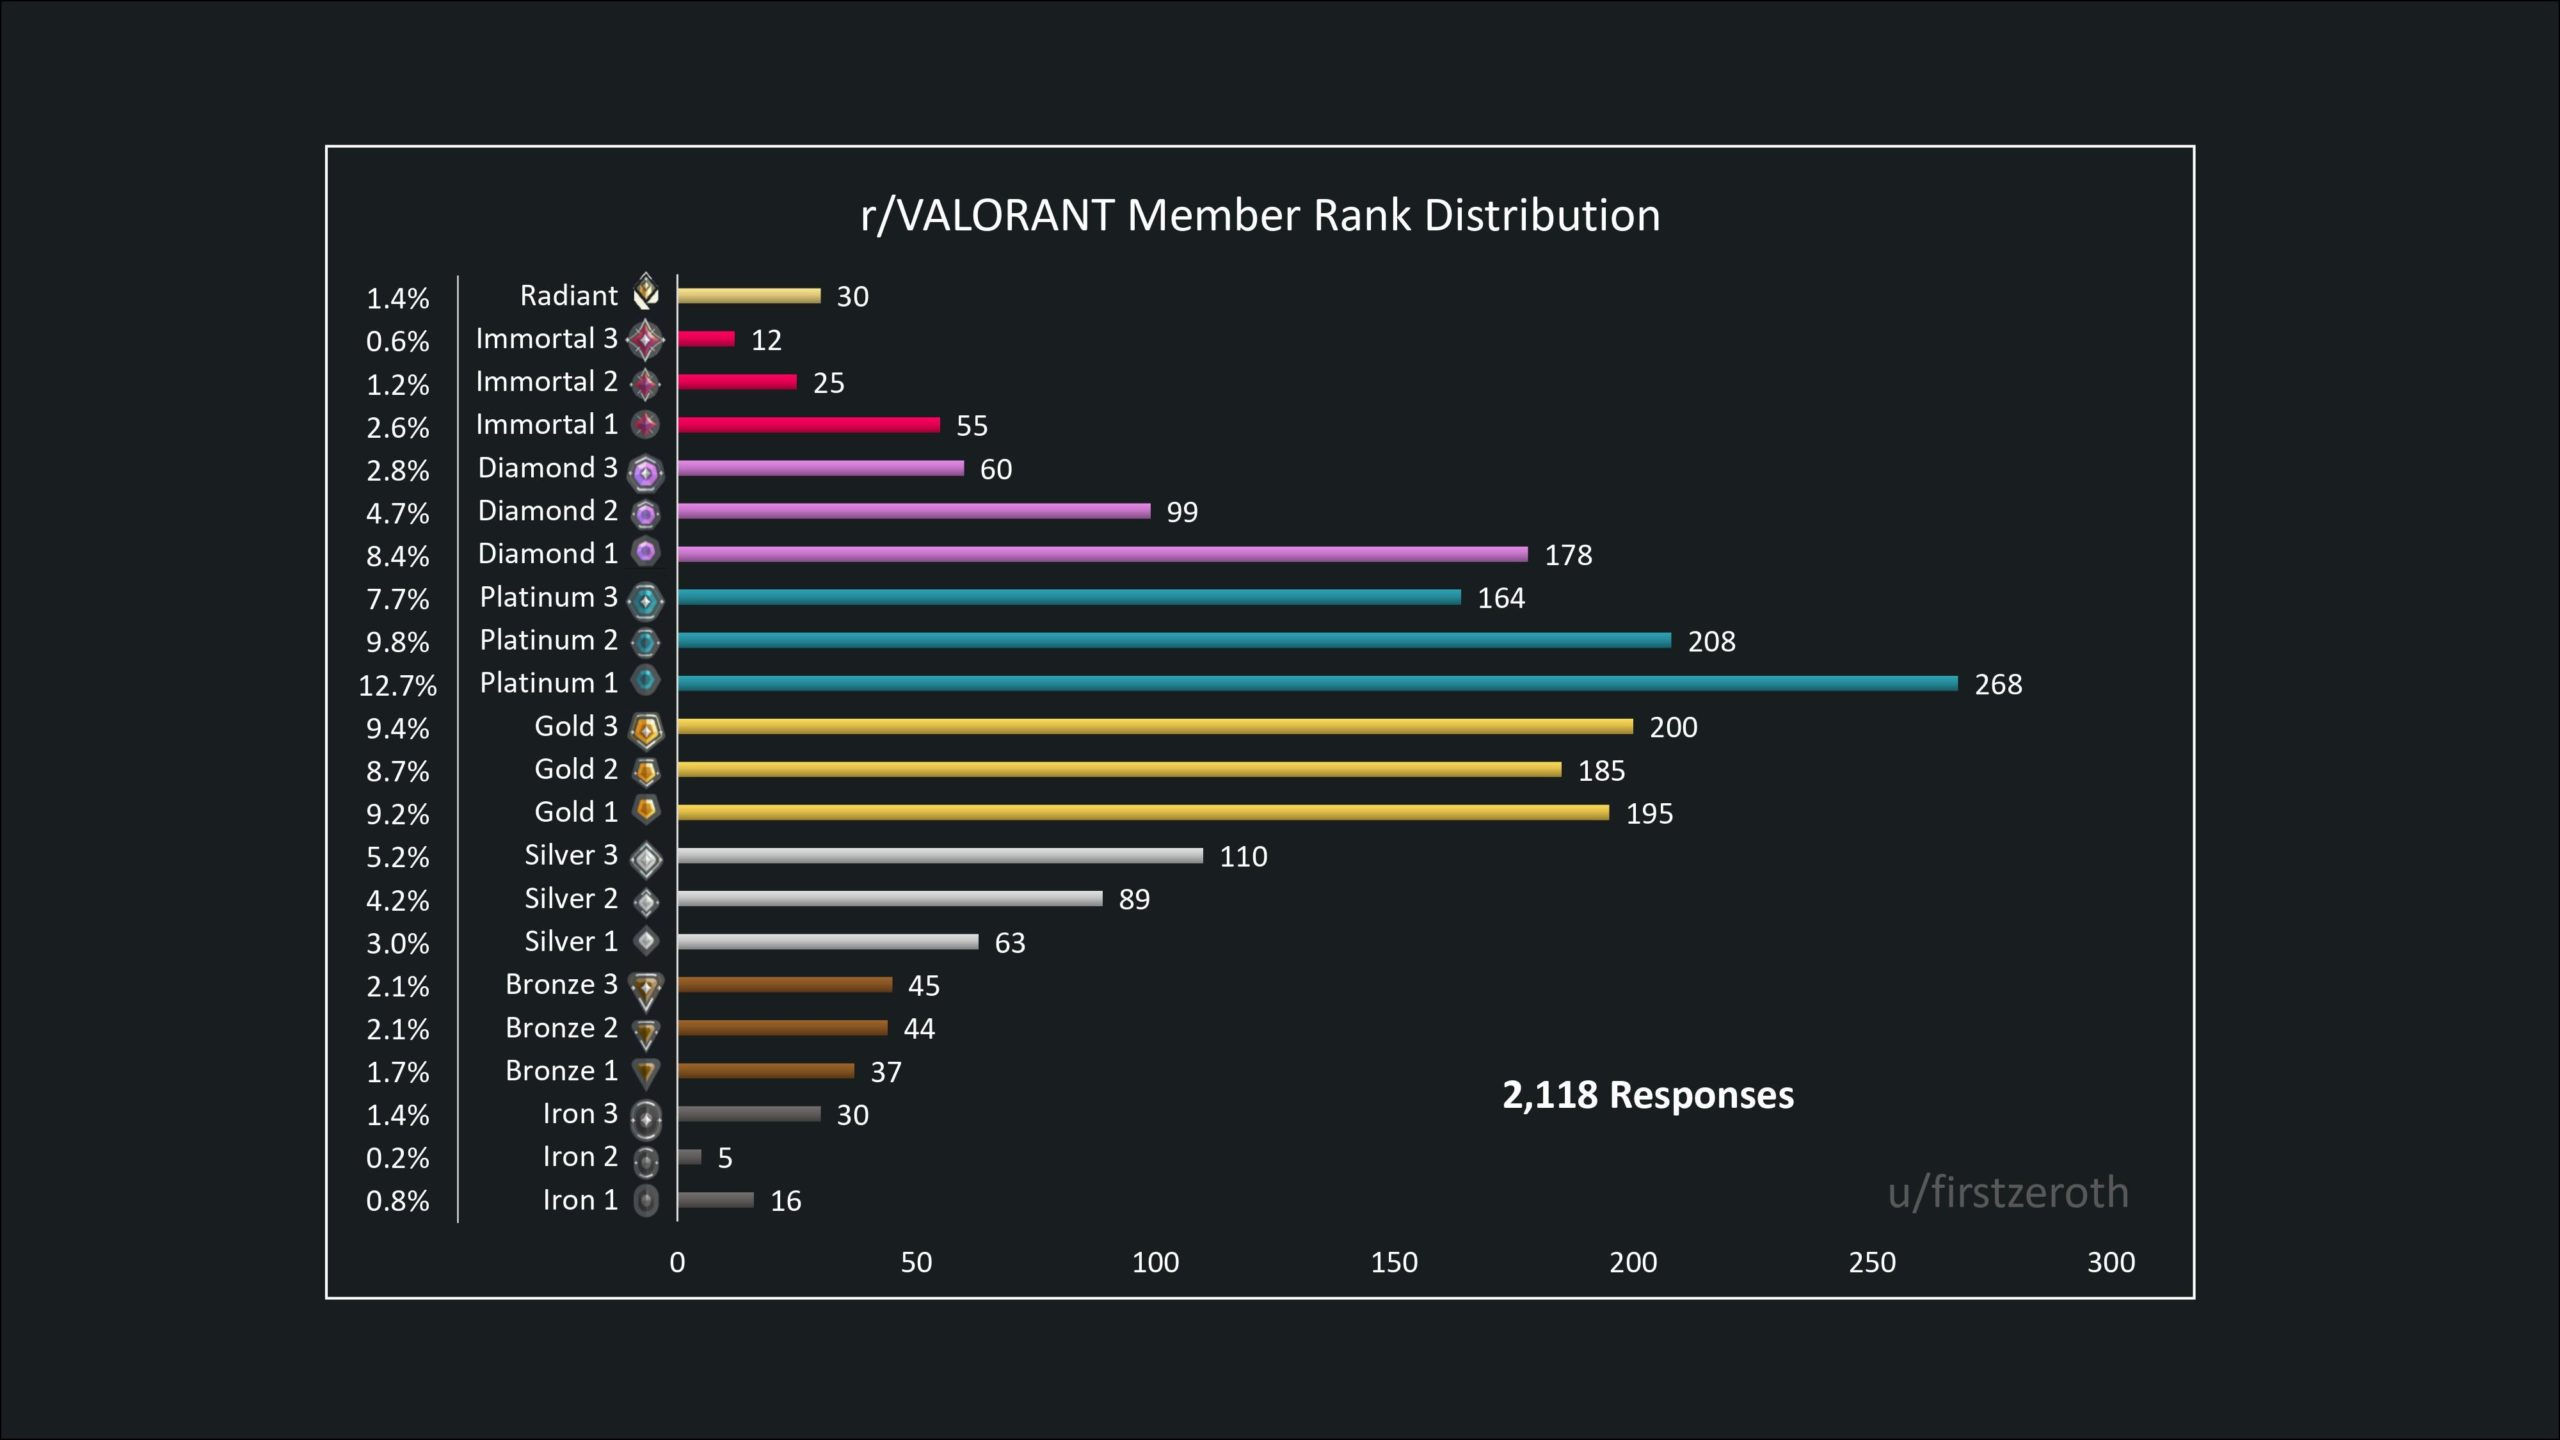Click the Silver 1 rank icon

(646, 940)
